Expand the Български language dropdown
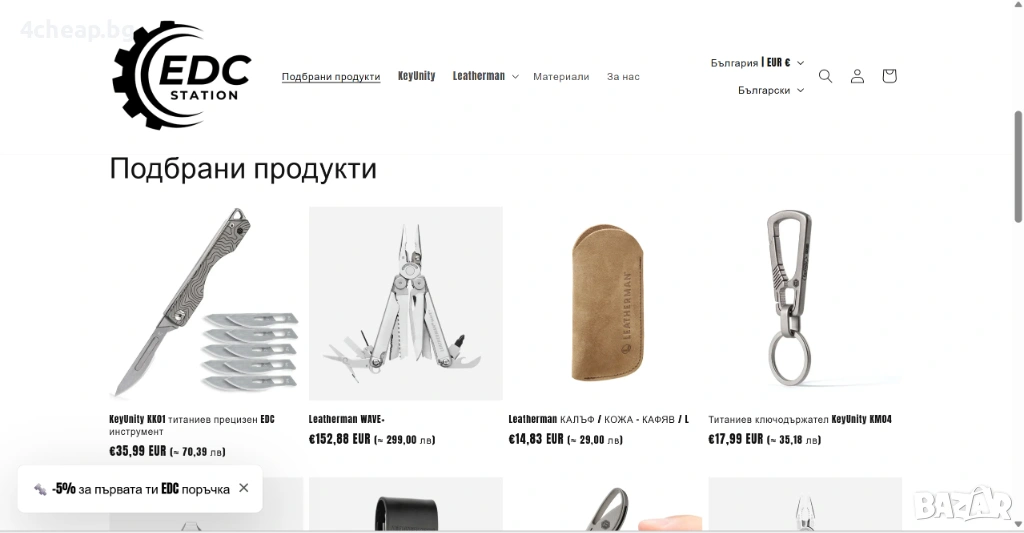The width and height of the screenshot is (1024, 533). [771, 90]
